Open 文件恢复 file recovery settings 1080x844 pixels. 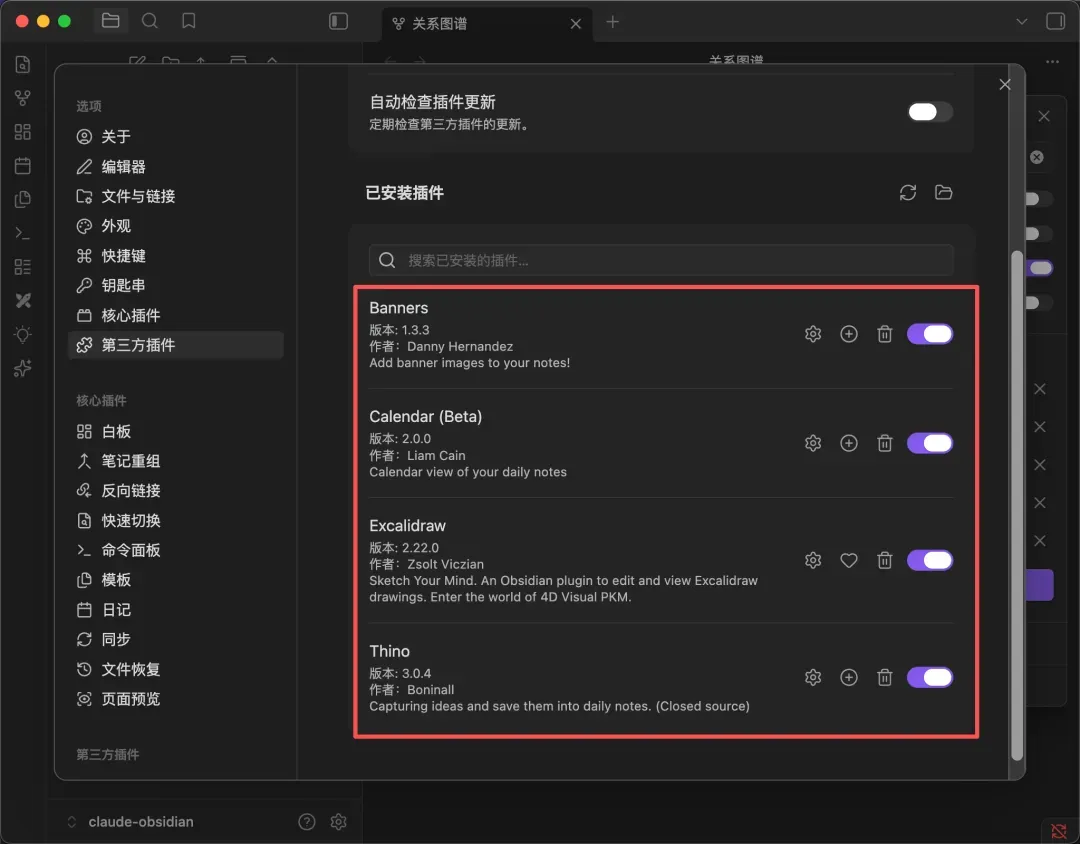176,669
